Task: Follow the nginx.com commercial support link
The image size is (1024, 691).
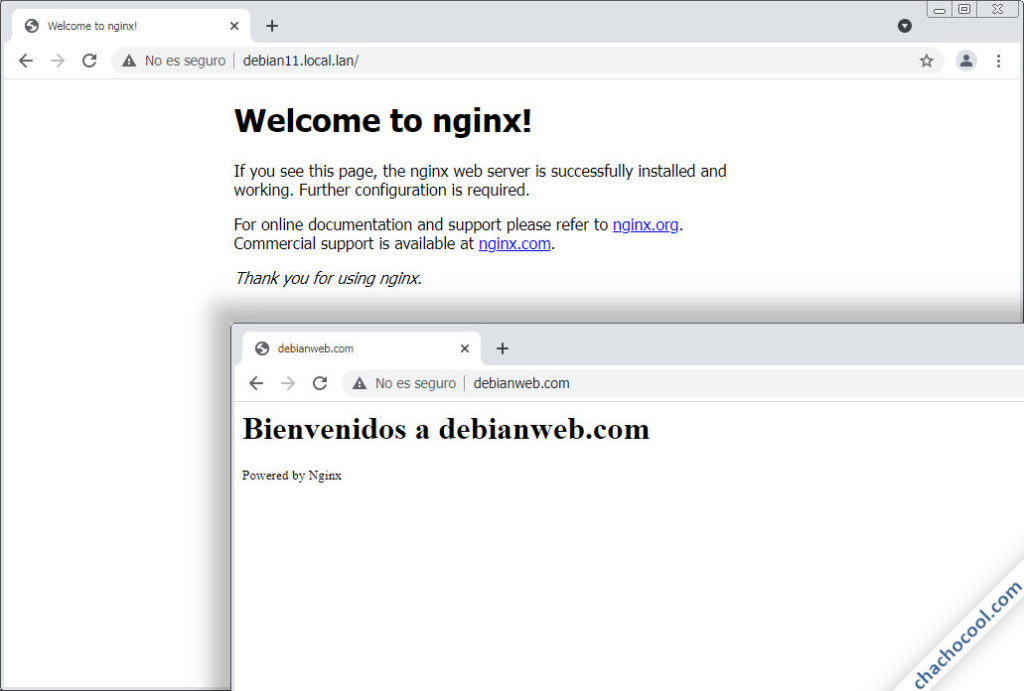Action: pos(513,243)
